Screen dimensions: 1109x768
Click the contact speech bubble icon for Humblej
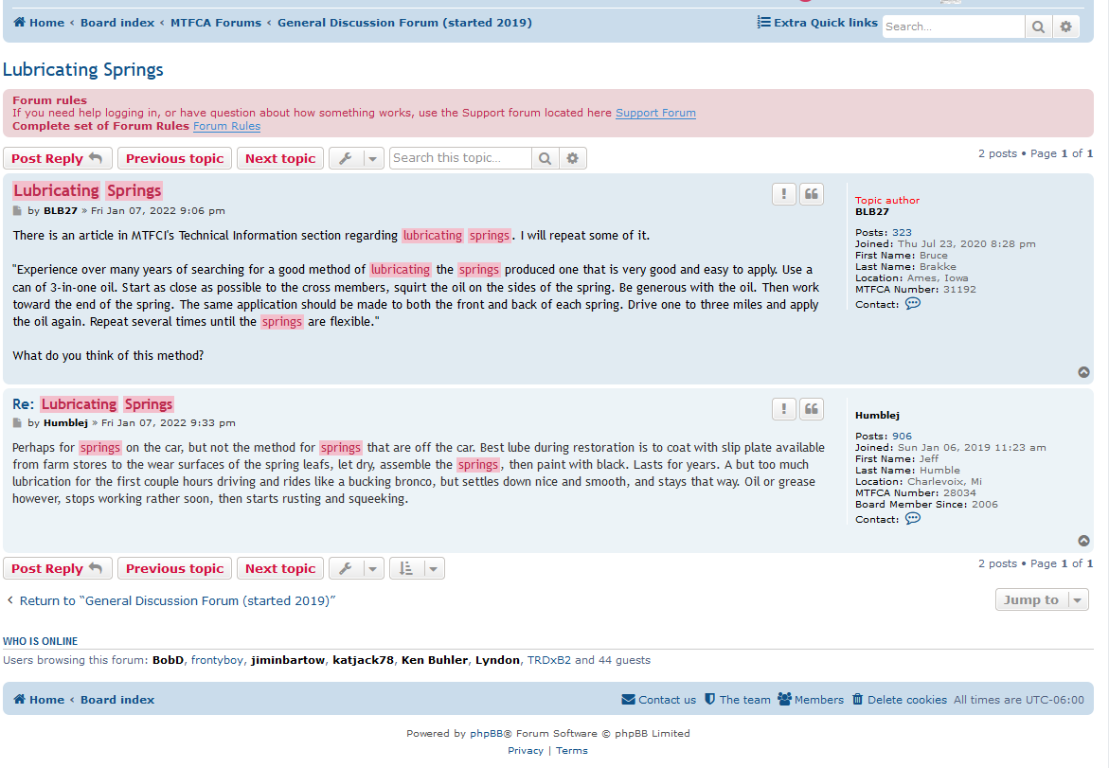pyautogui.click(x=912, y=519)
